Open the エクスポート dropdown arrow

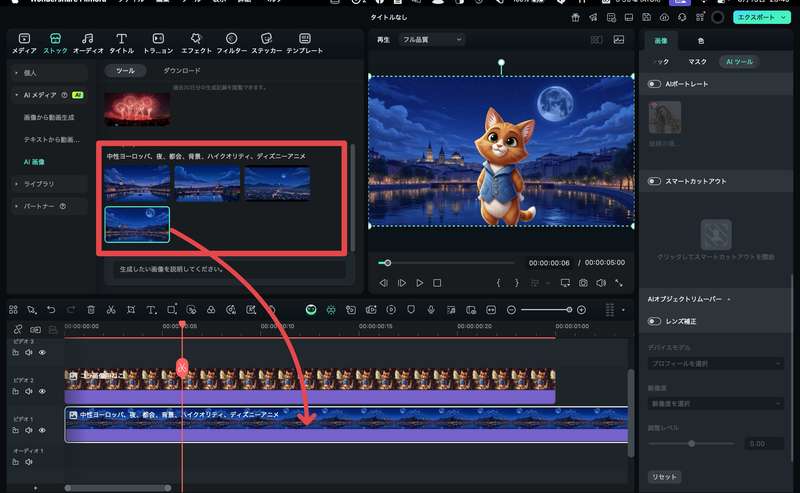pos(783,17)
